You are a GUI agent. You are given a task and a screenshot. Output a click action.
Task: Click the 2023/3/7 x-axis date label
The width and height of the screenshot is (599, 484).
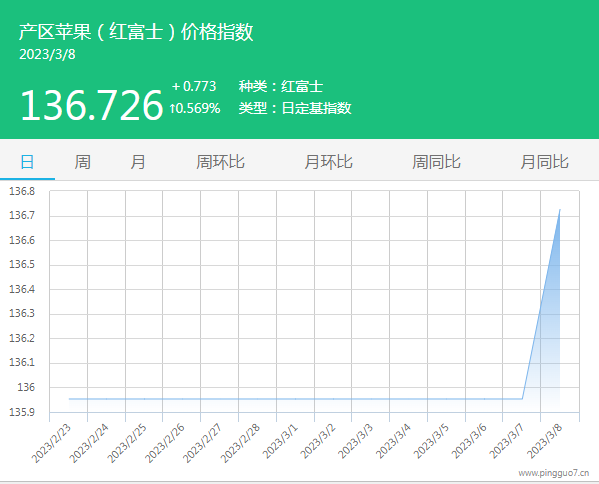pos(507,441)
